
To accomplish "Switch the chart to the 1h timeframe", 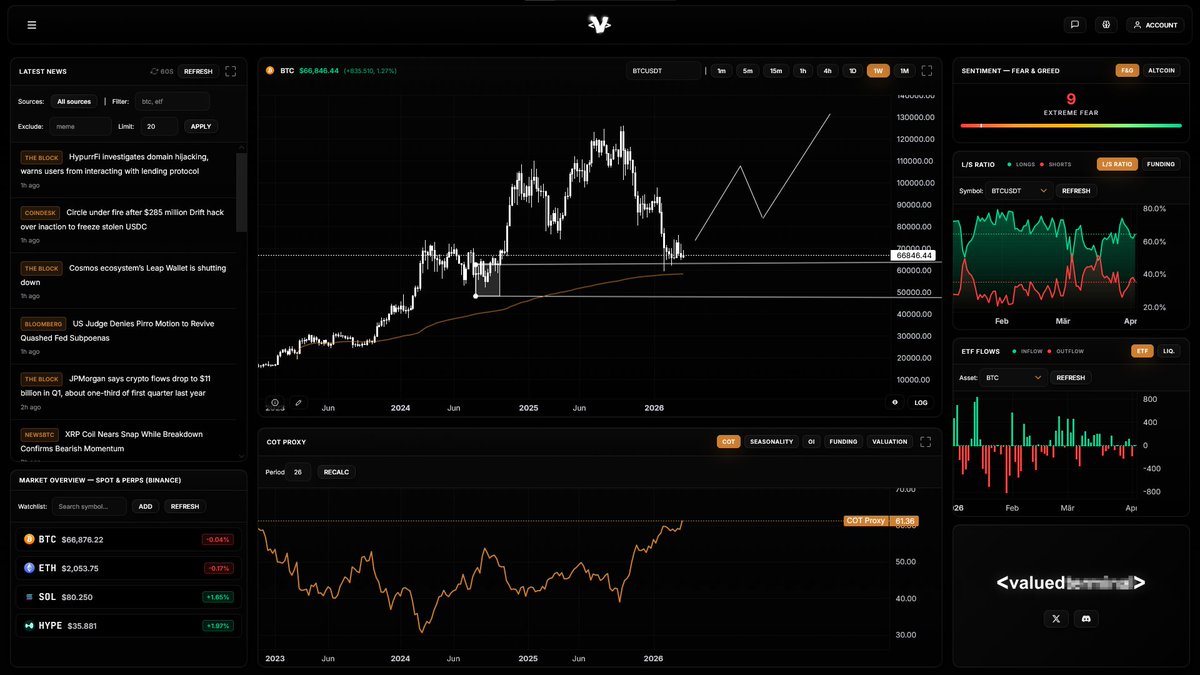I will tap(802, 71).
